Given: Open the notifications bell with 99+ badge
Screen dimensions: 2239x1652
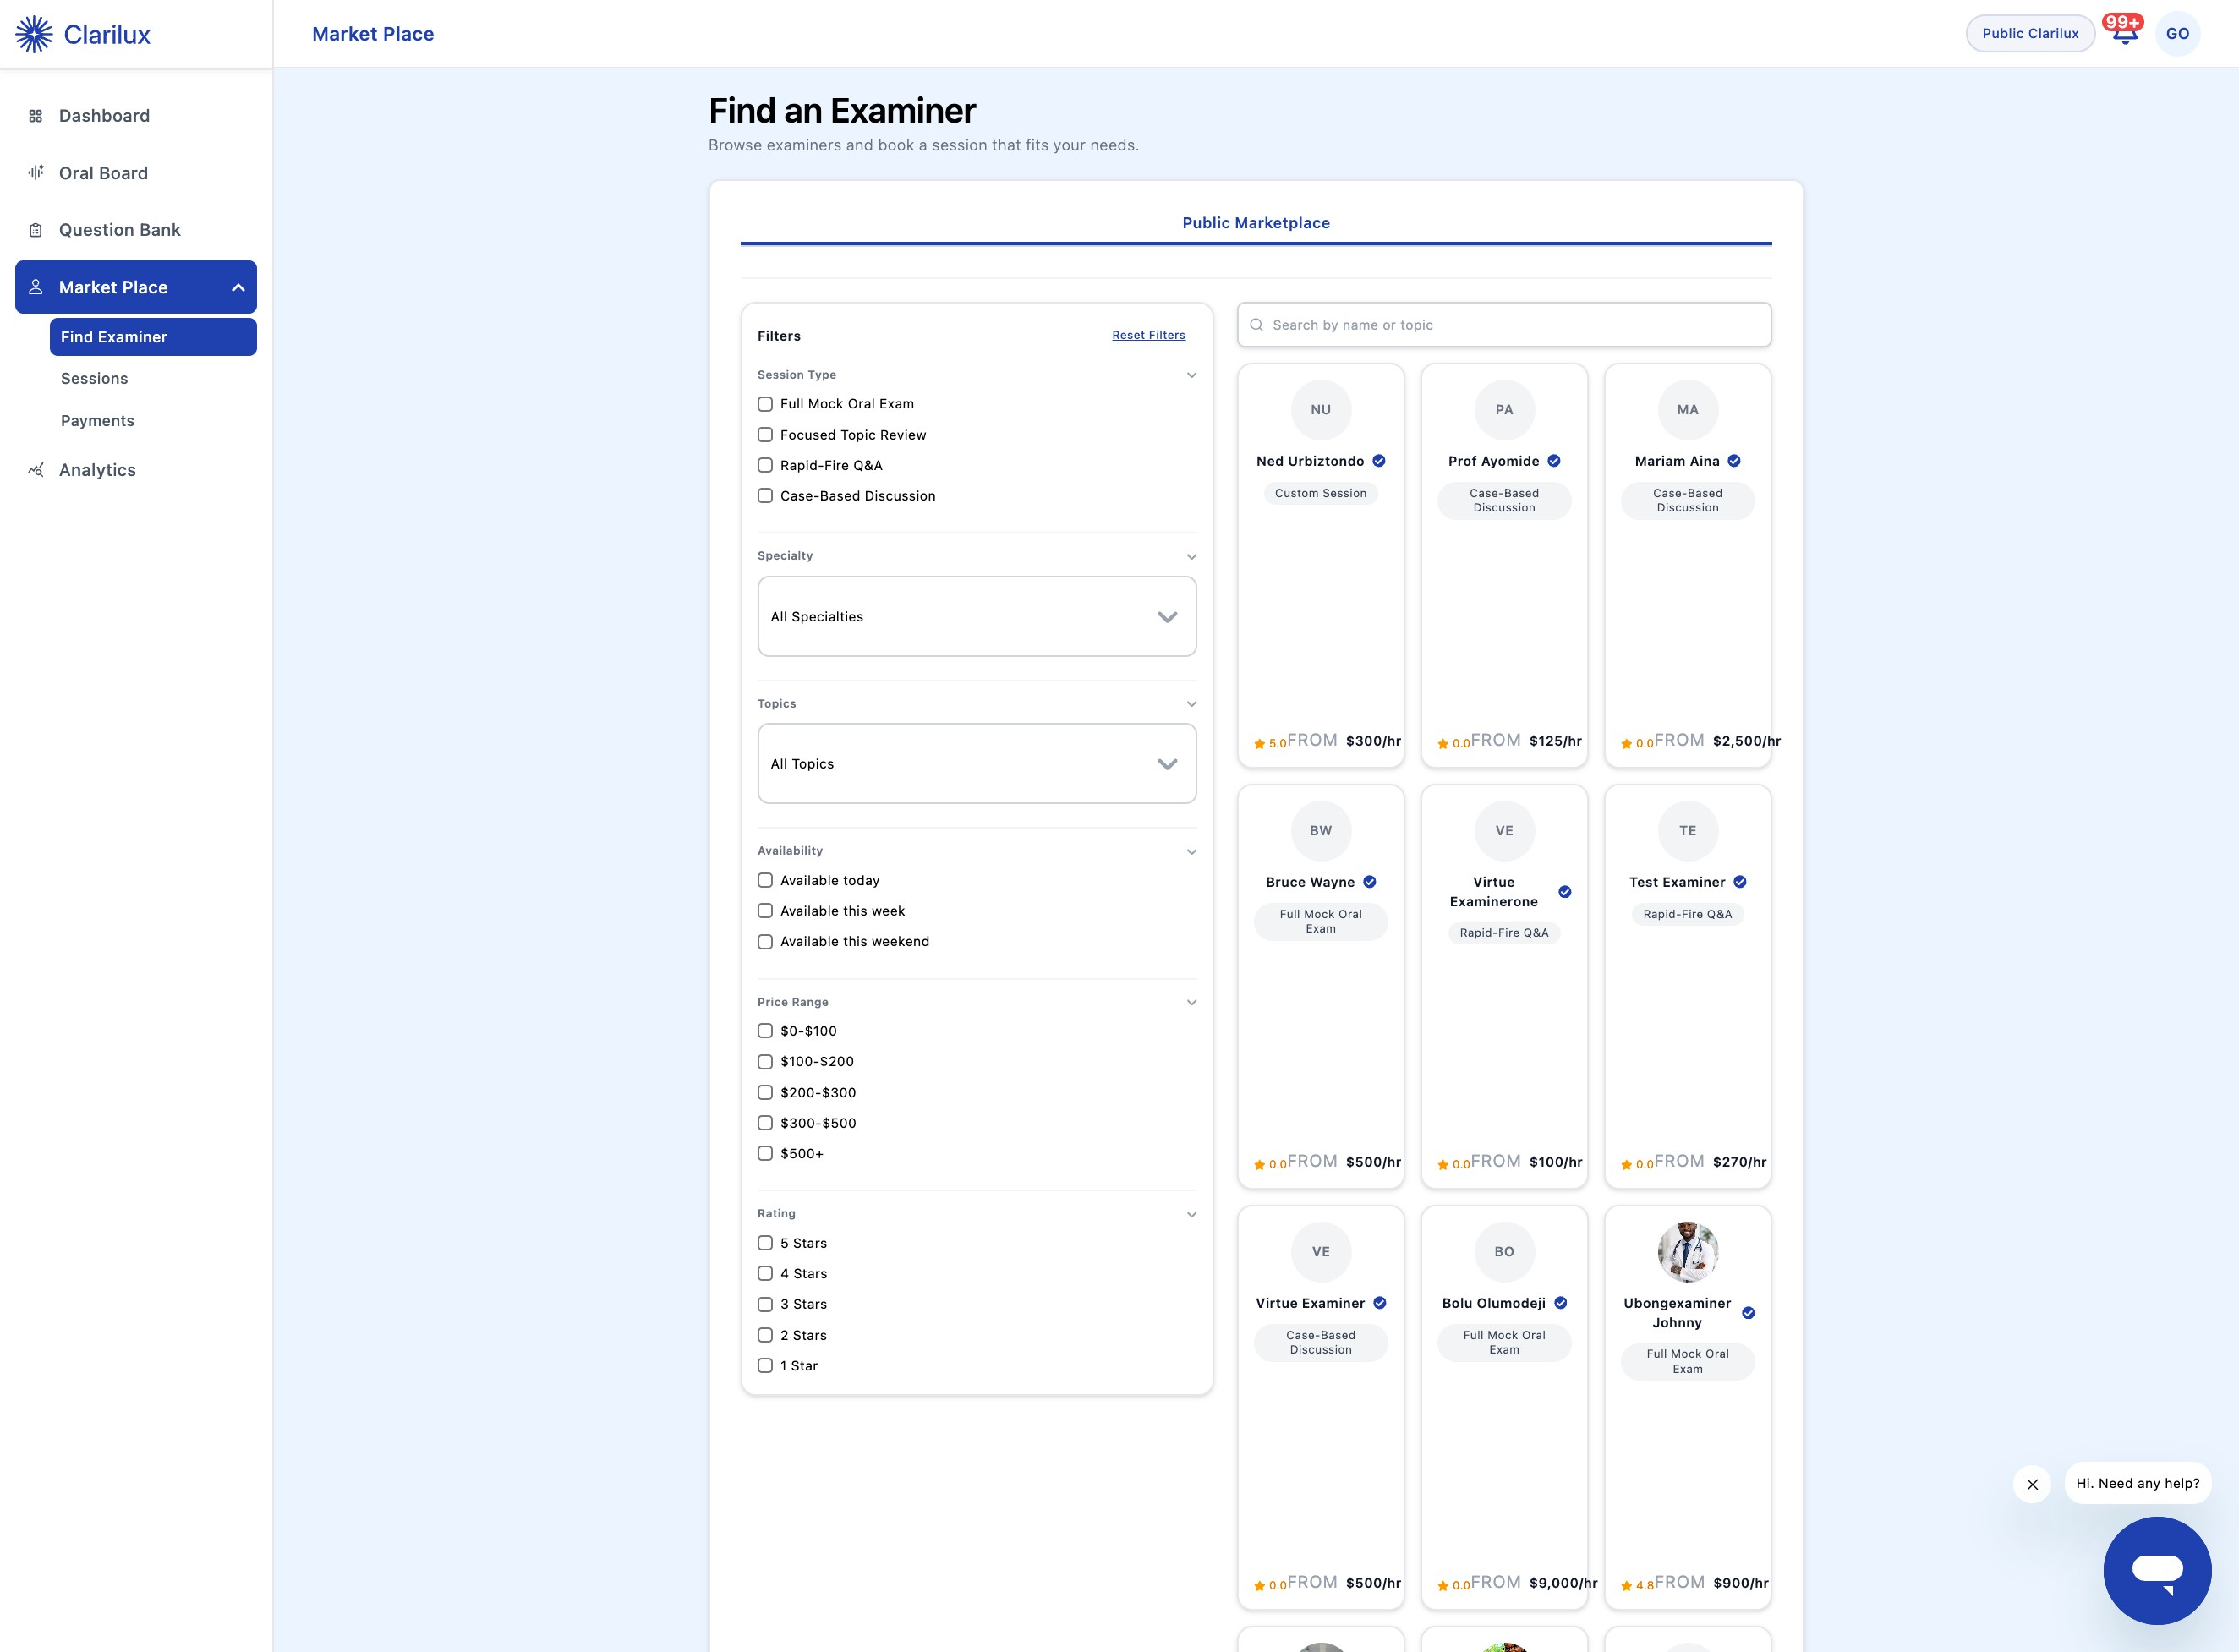Looking at the screenshot, I should (2124, 31).
